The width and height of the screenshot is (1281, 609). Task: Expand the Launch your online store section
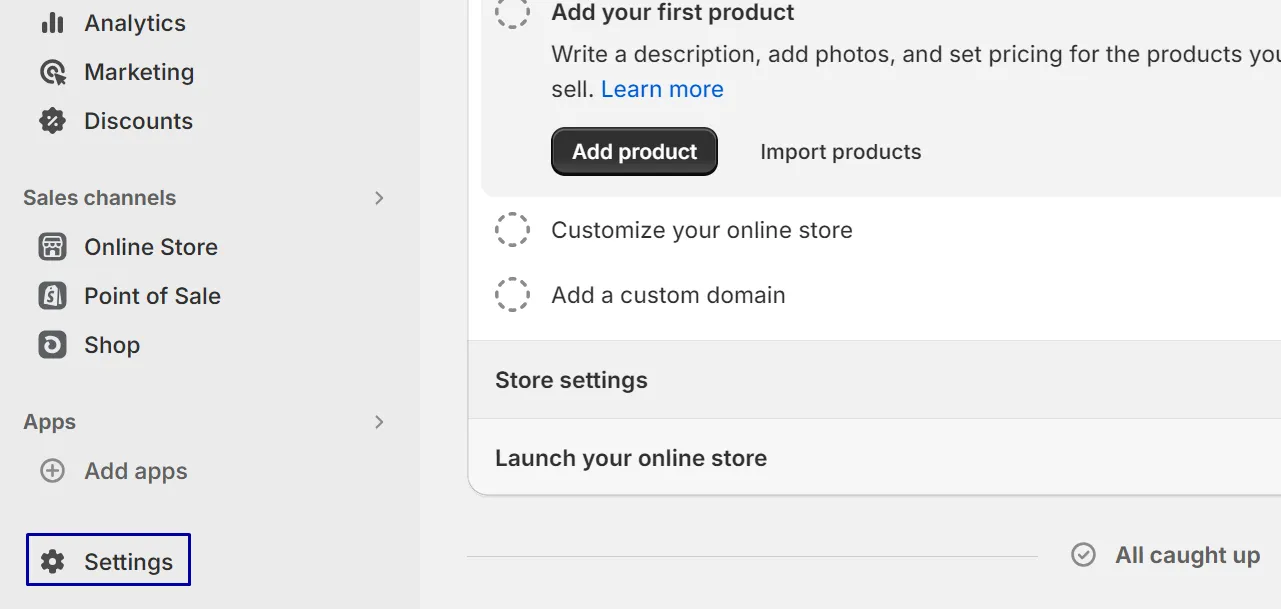(874, 457)
